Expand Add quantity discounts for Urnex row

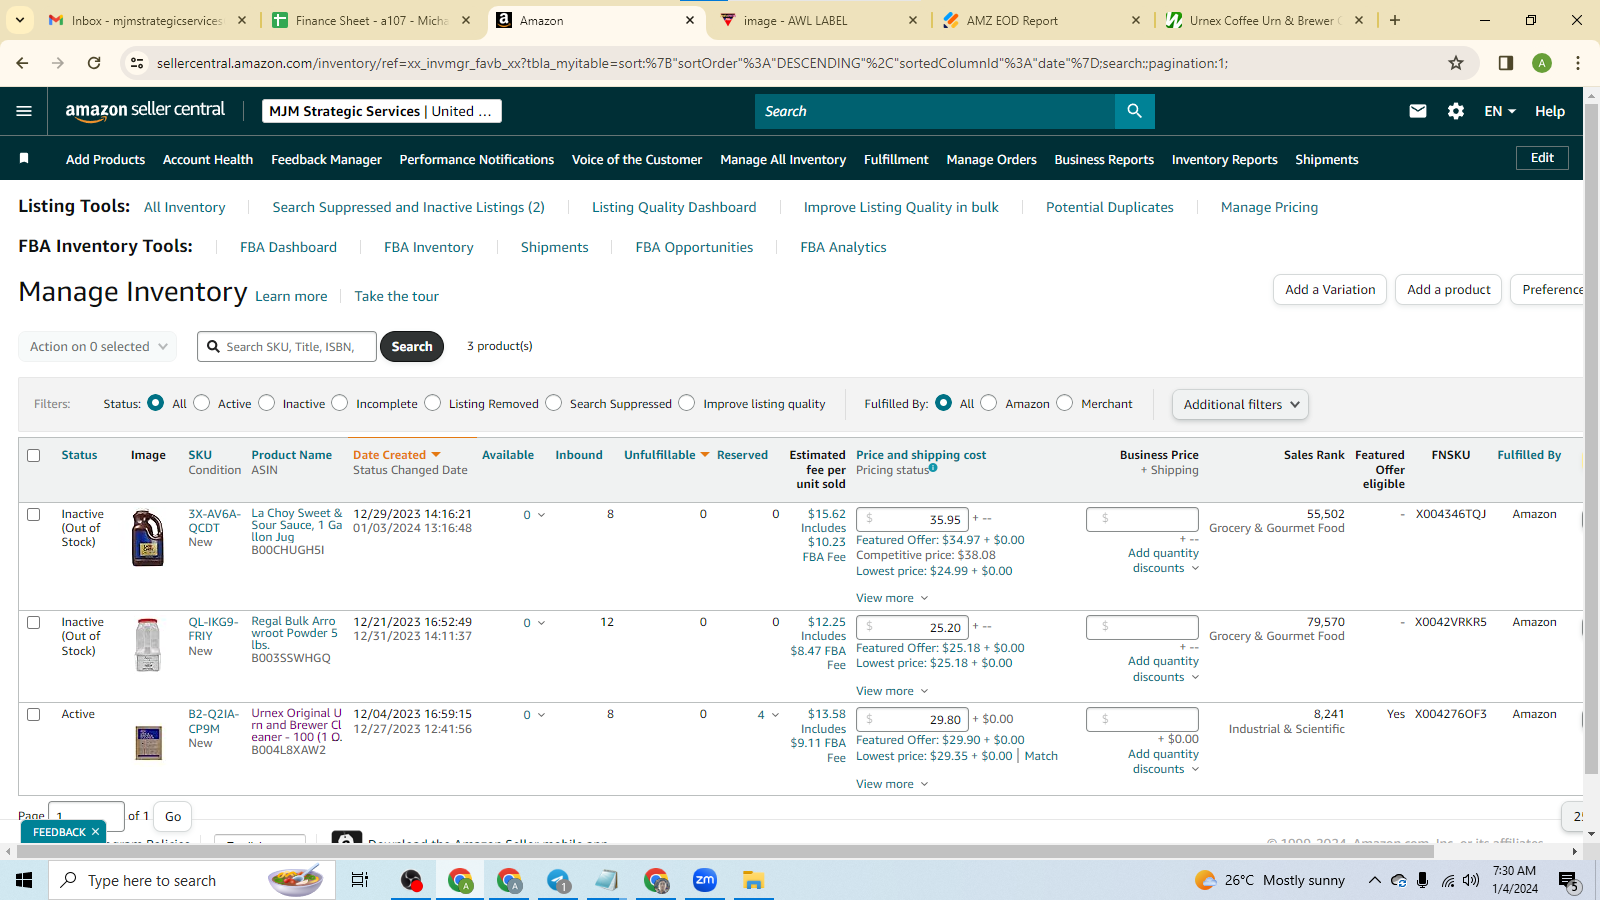pos(1163,761)
